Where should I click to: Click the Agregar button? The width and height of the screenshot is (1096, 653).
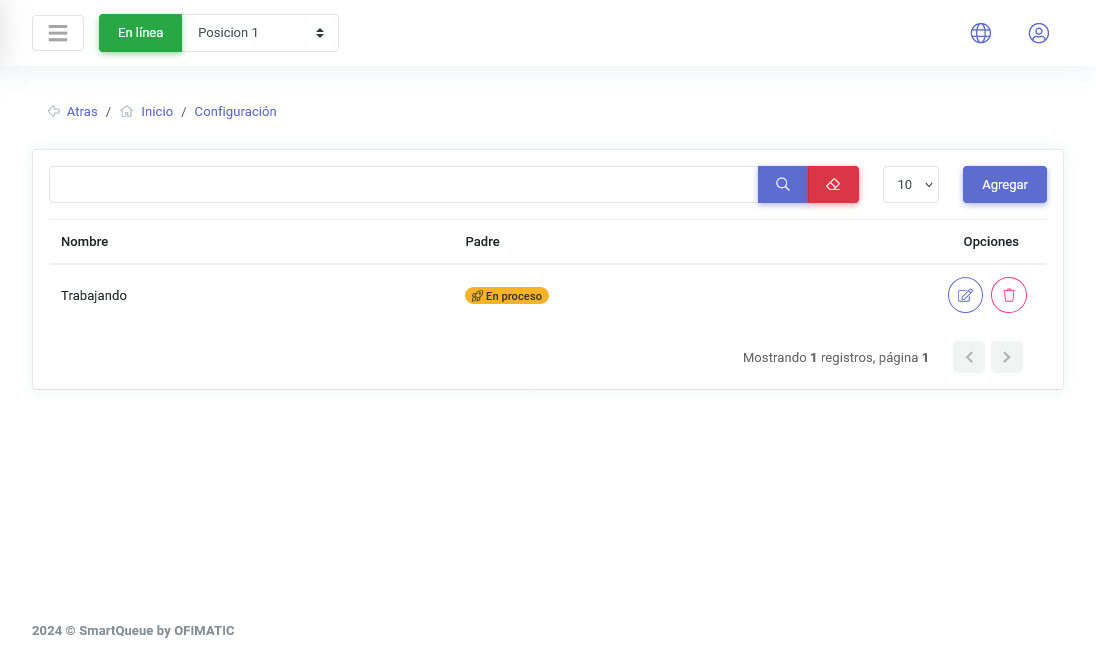pos(1004,185)
